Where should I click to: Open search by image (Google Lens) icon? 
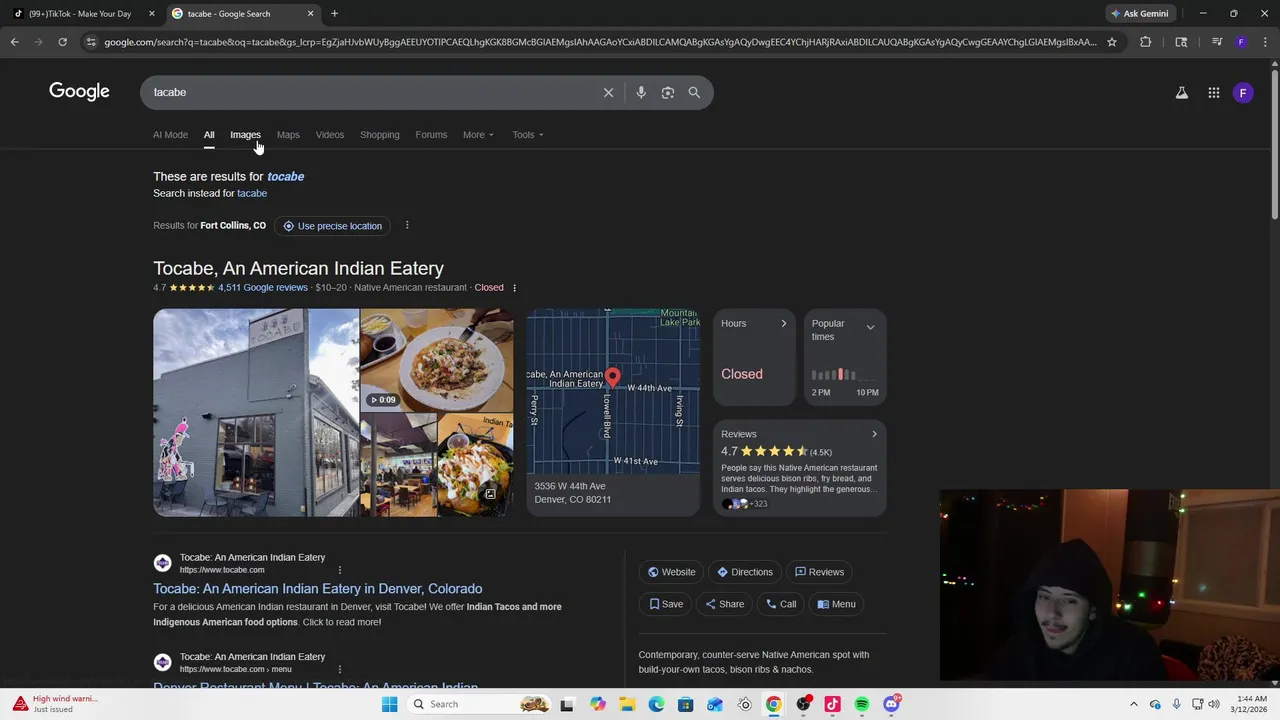pos(668,92)
